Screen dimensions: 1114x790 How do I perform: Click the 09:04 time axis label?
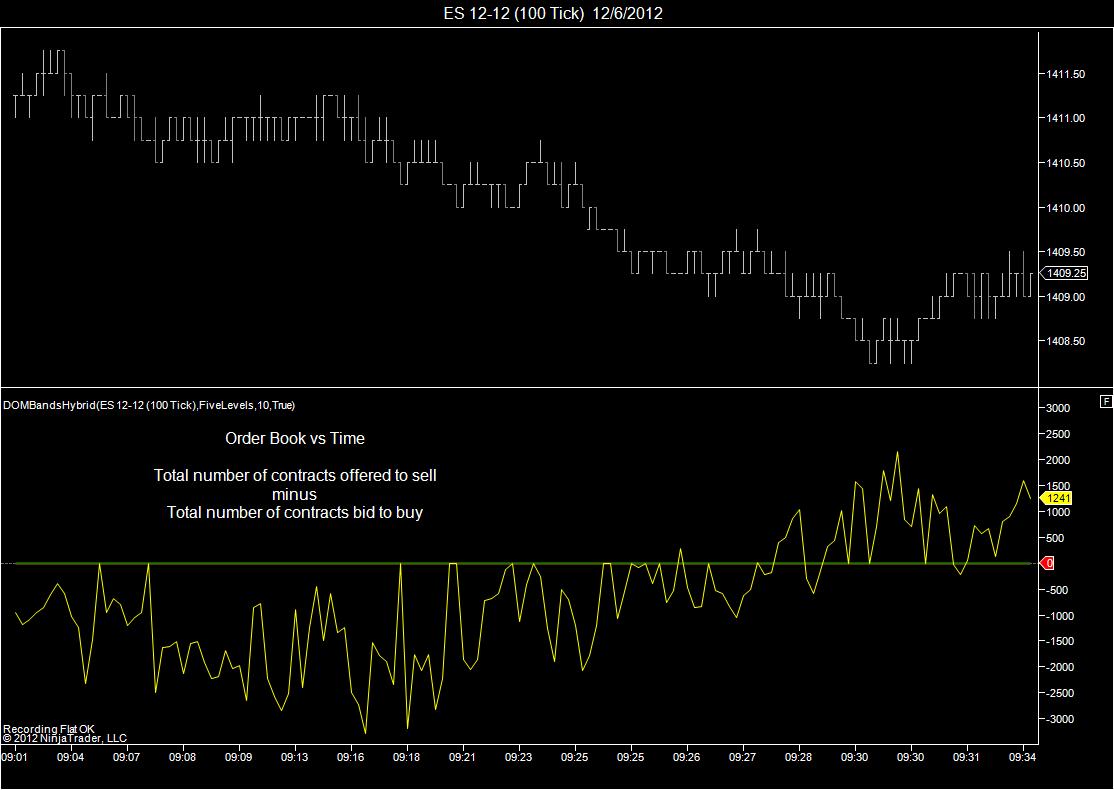(70, 757)
